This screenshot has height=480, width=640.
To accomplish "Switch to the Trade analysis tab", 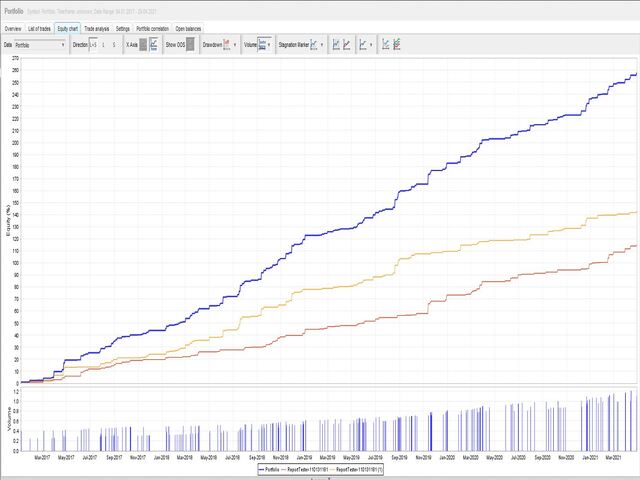I will (x=97, y=29).
